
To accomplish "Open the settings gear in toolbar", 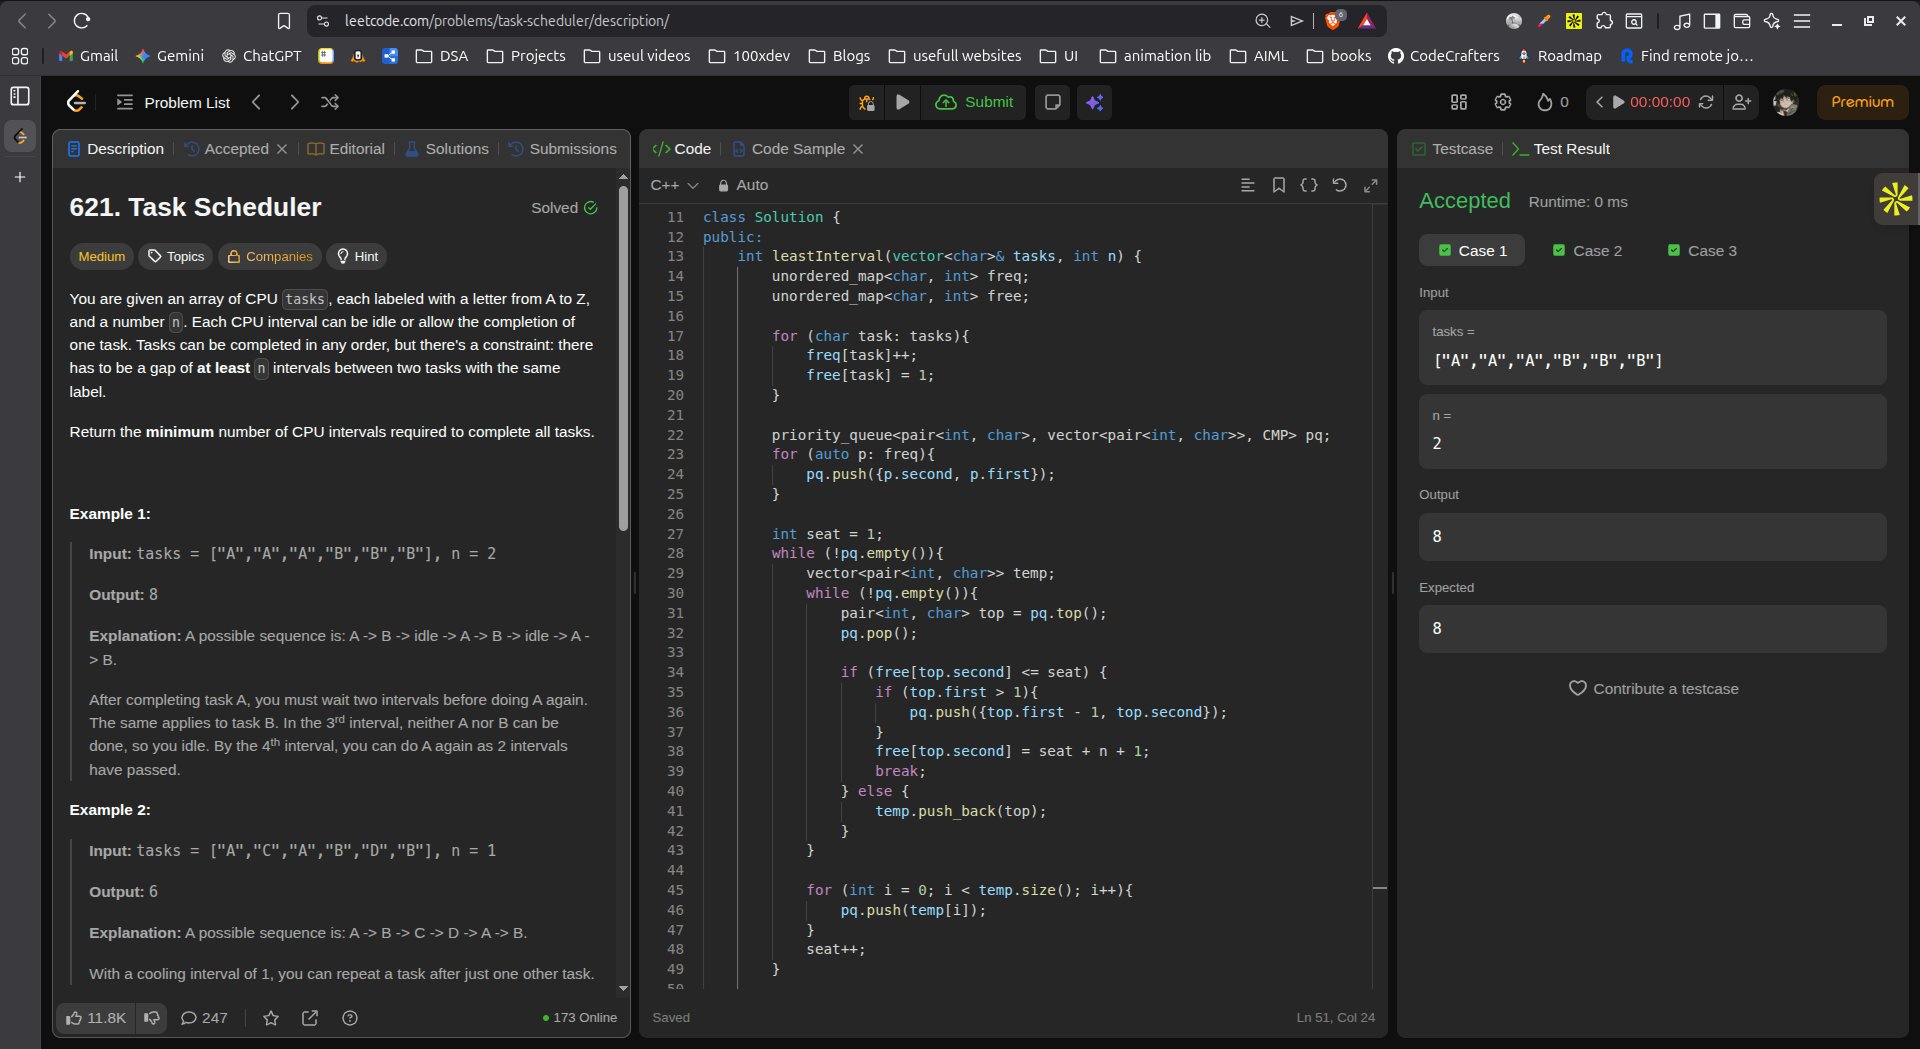I will [1502, 102].
